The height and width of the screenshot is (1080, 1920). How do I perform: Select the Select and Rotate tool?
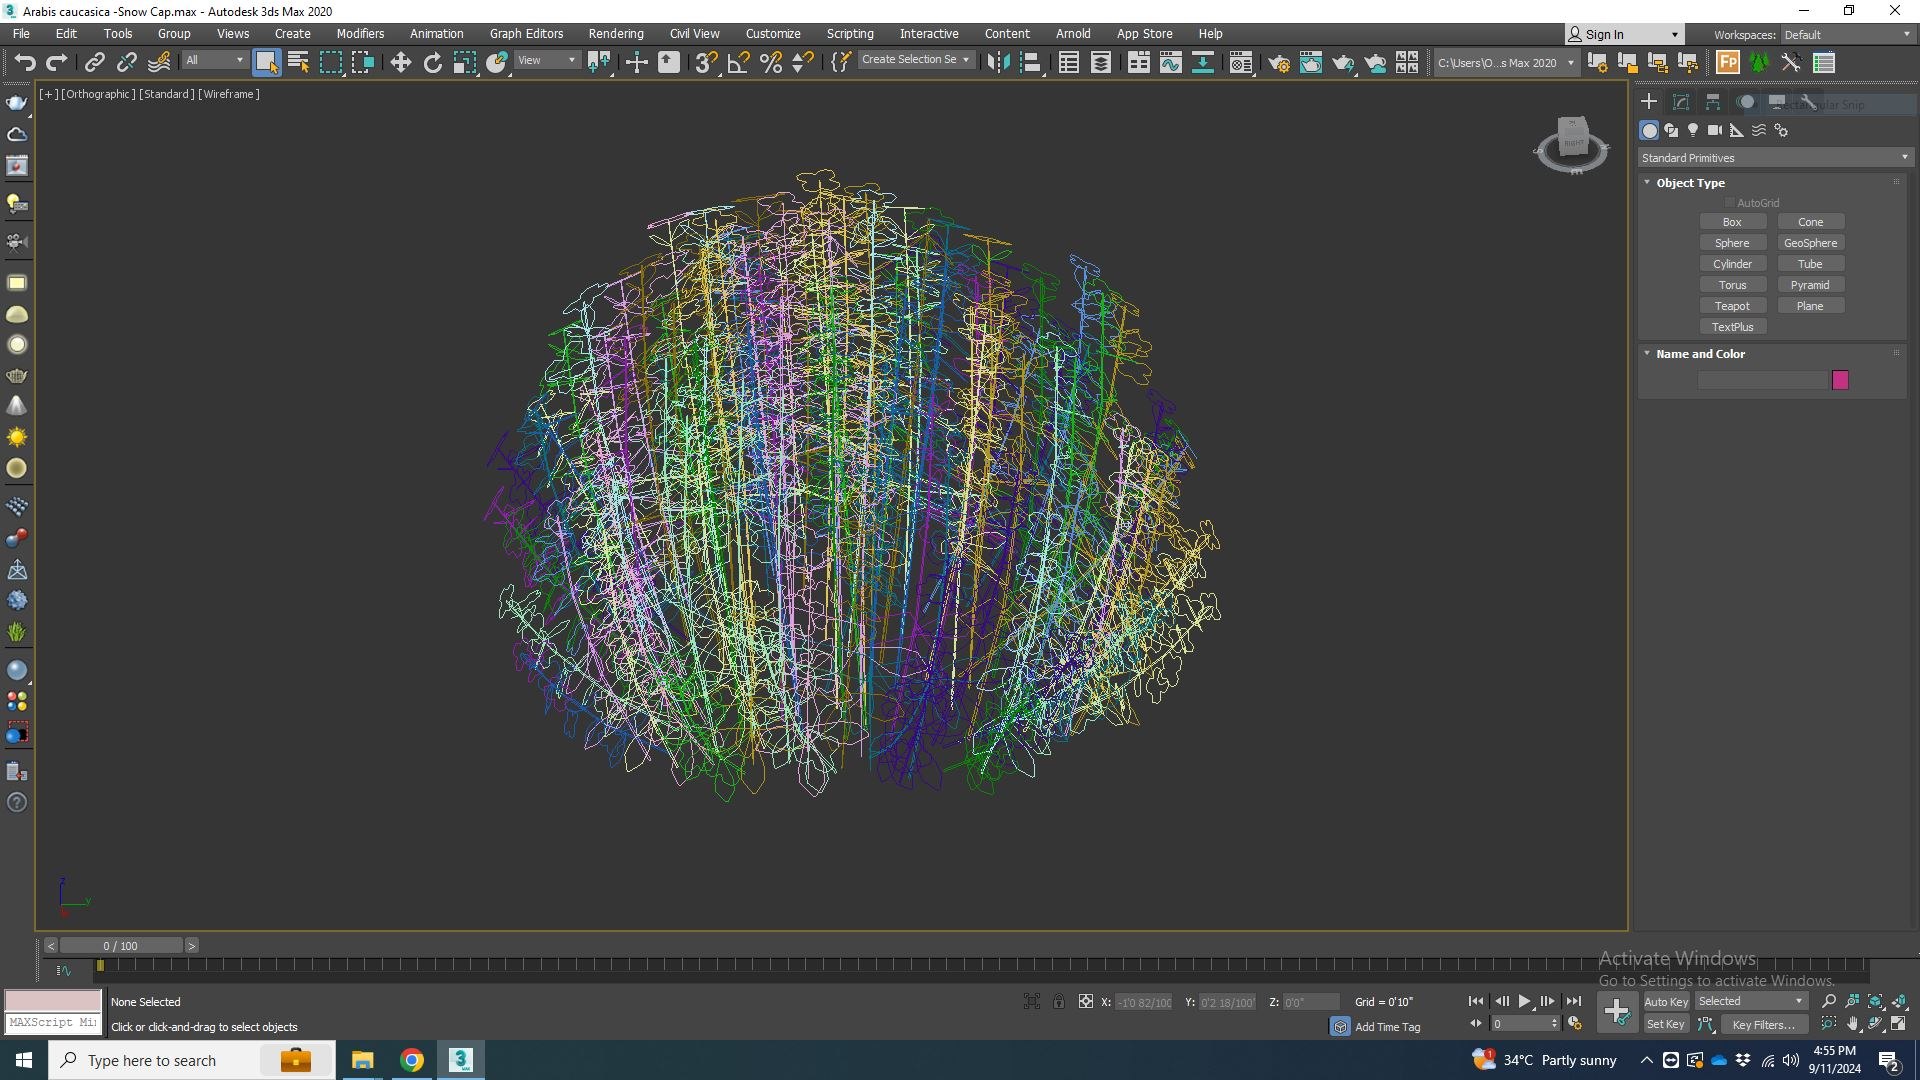tap(432, 63)
